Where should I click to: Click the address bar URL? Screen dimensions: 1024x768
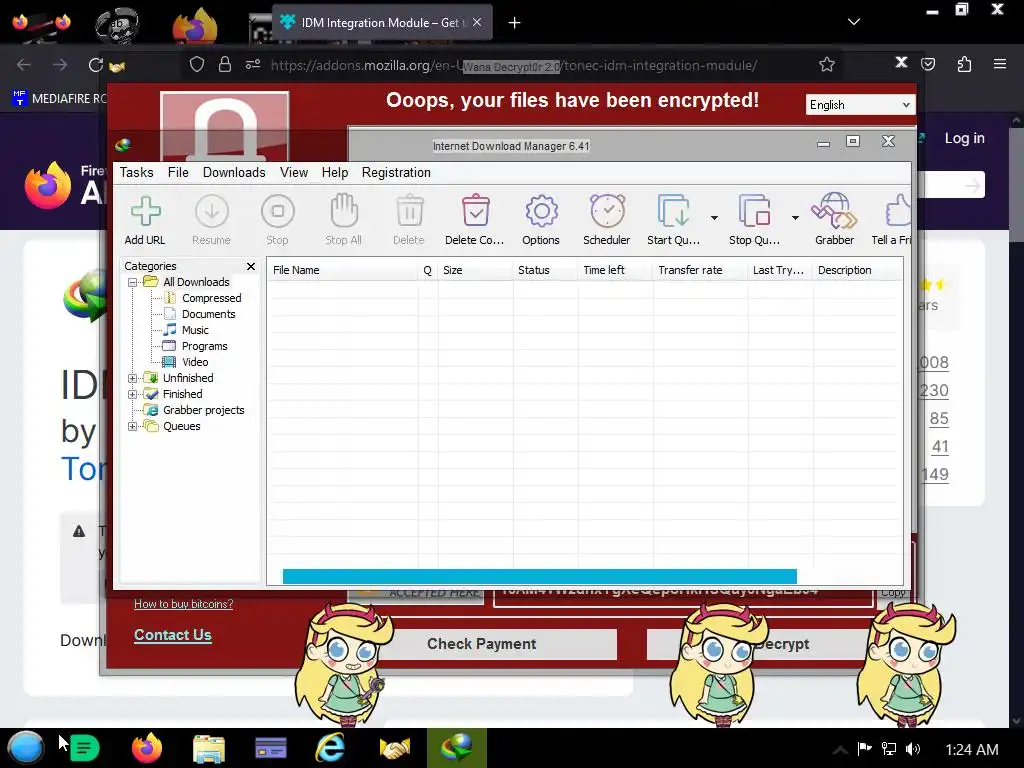click(x=513, y=65)
